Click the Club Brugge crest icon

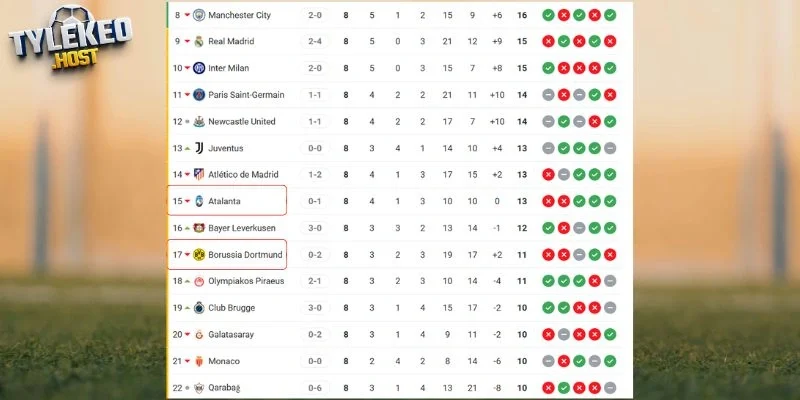198,308
